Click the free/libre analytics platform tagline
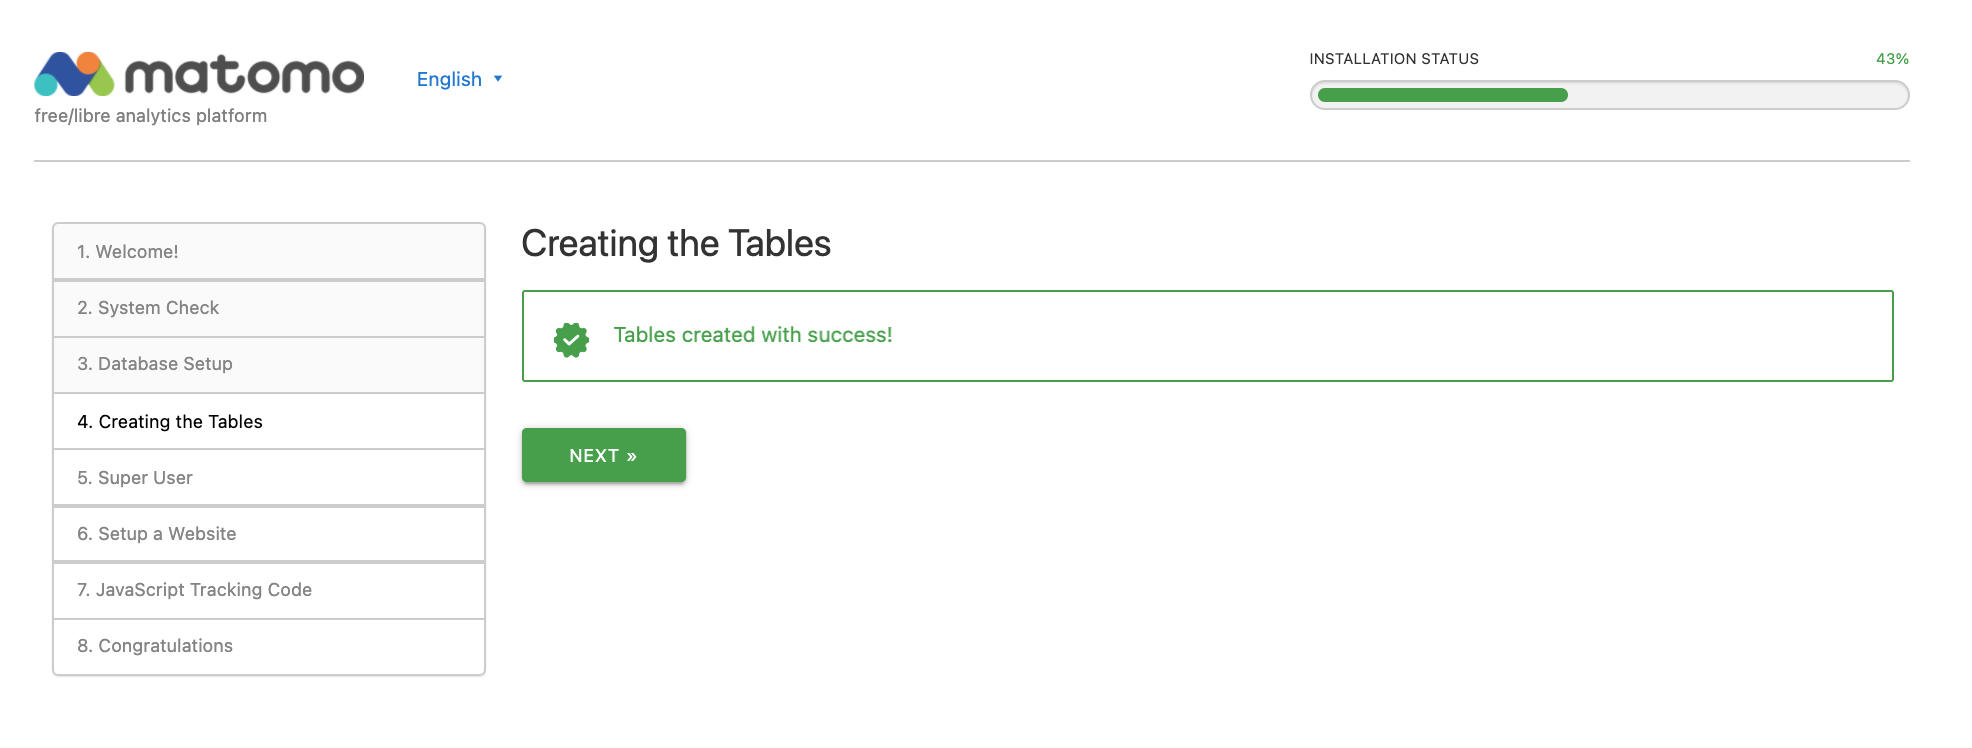The width and height of the screenshot is (1972, 748). [151, 116]
